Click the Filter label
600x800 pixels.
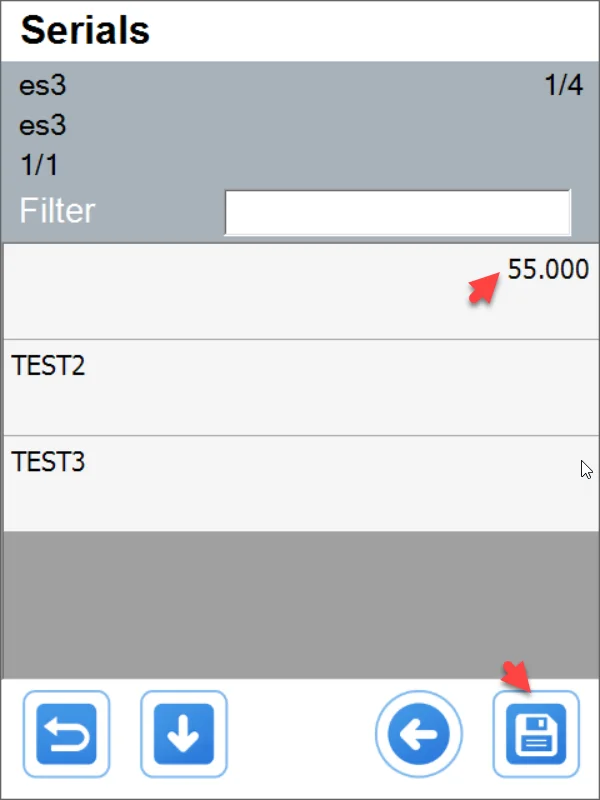[58, 212]
